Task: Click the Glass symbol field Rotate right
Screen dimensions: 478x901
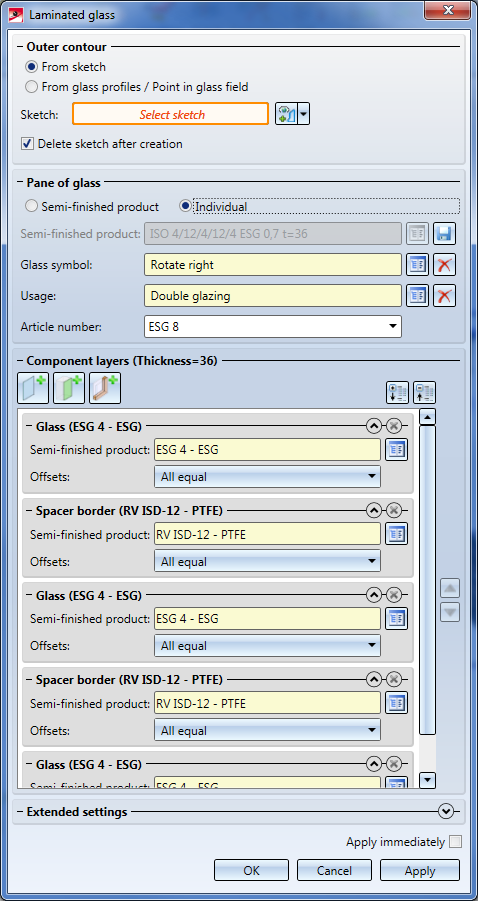Action: click(273, 264)
